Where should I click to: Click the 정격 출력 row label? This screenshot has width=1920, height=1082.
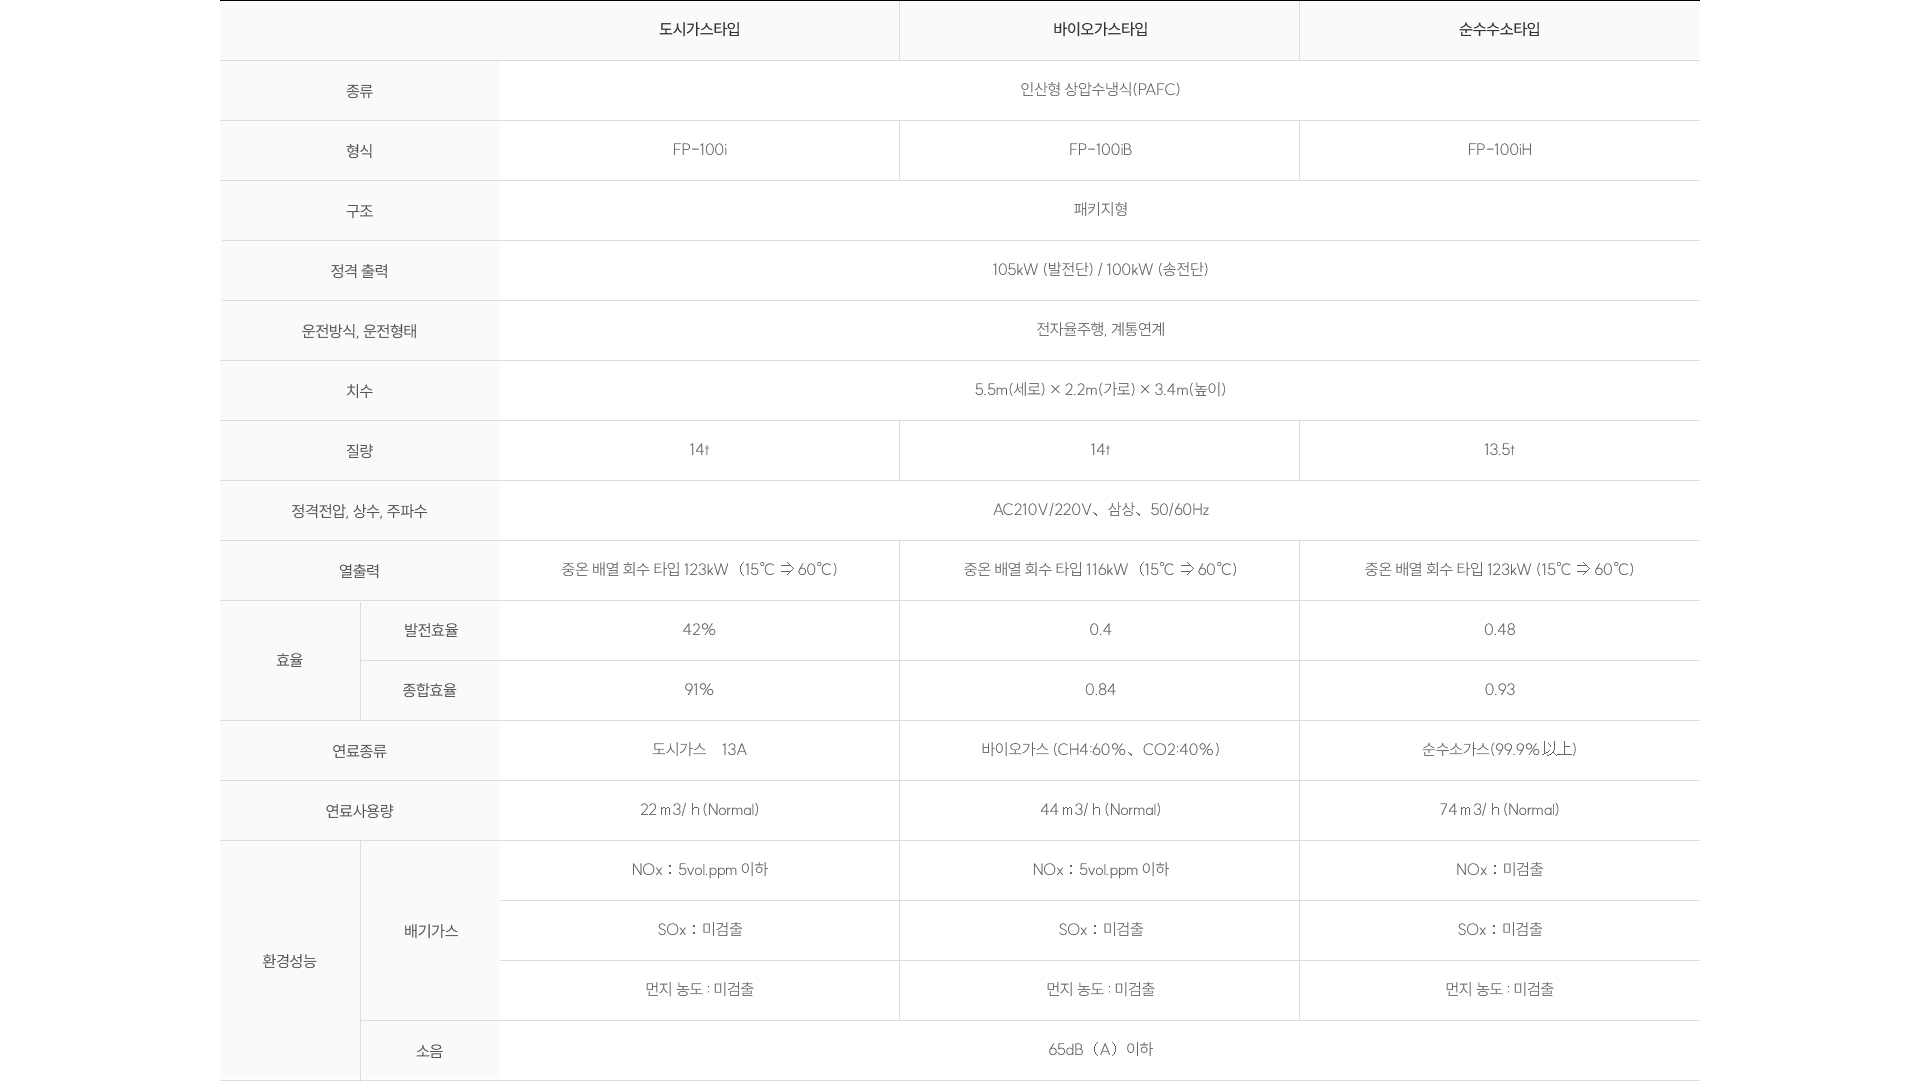(359, 271)
